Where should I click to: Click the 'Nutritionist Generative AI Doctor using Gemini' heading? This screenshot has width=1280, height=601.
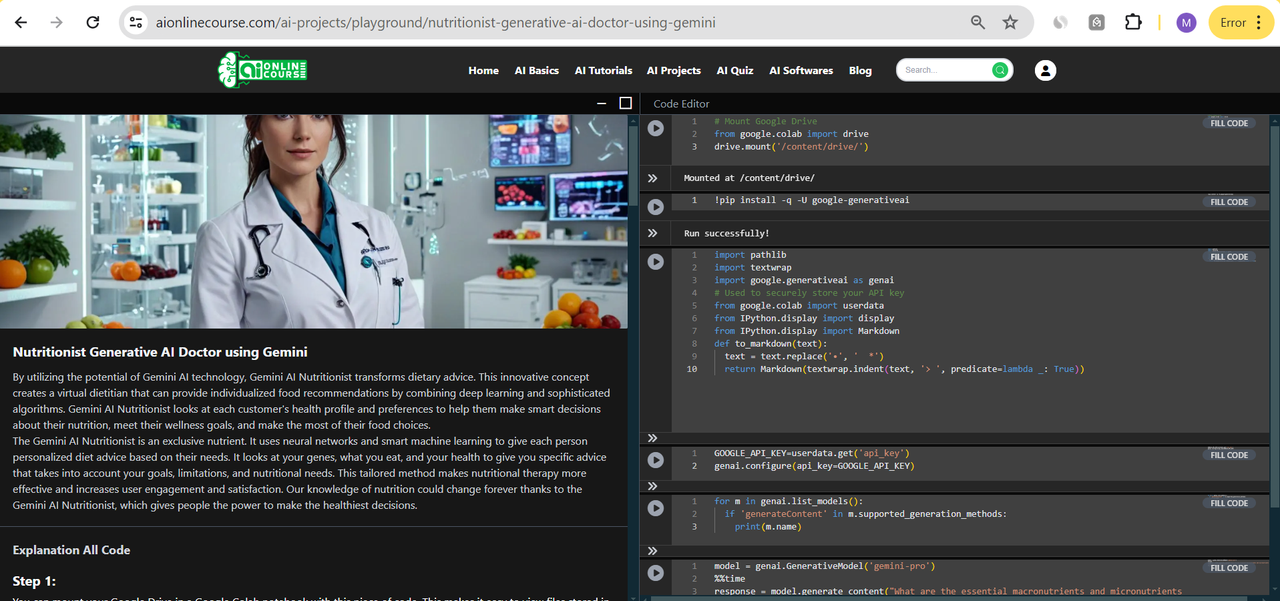tap(160, 352)
